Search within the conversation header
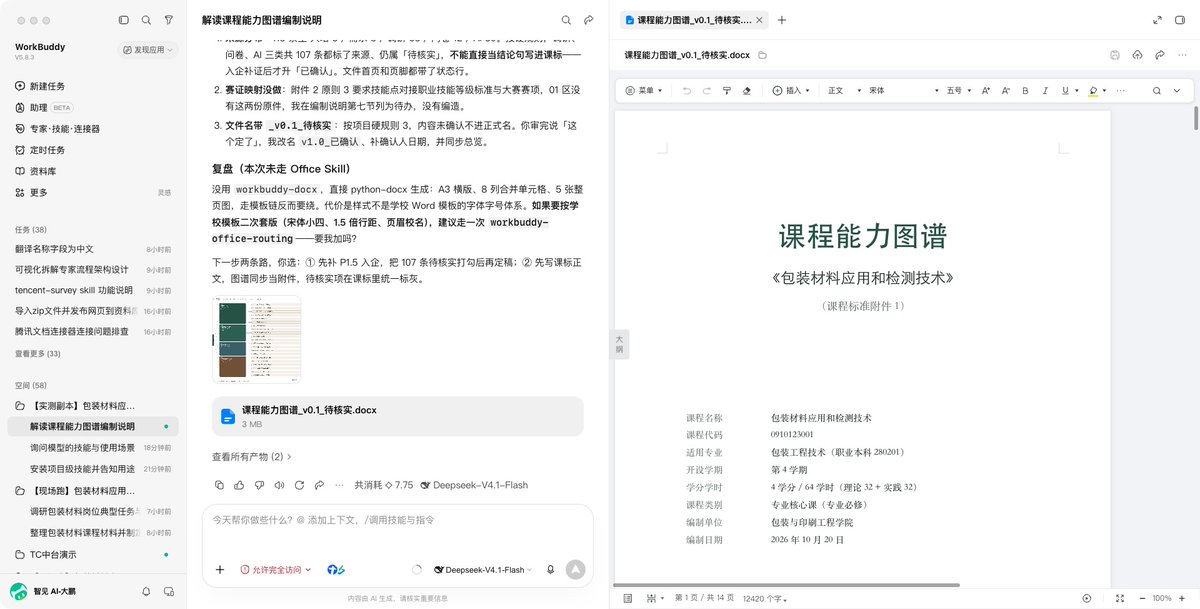The height and width of the screenshot is (609, 1200). [x=566, y=20]
